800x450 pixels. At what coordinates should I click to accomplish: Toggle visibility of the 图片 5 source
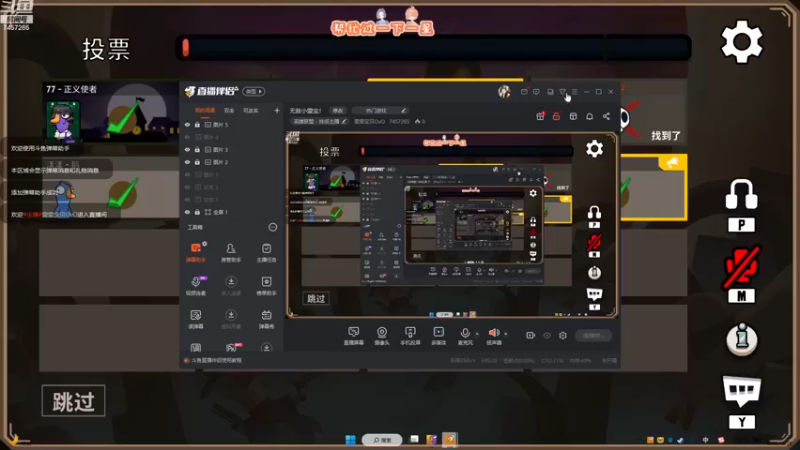pyautogui.click(x=187, y=124)
